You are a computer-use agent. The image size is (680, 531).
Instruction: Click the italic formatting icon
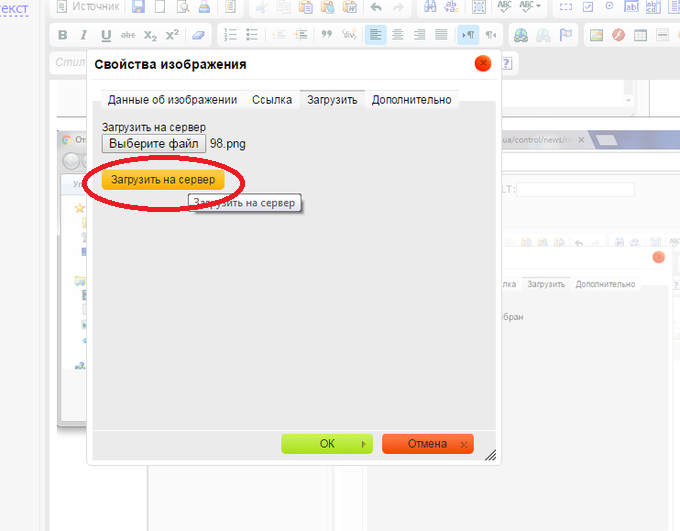coord(85,35)
